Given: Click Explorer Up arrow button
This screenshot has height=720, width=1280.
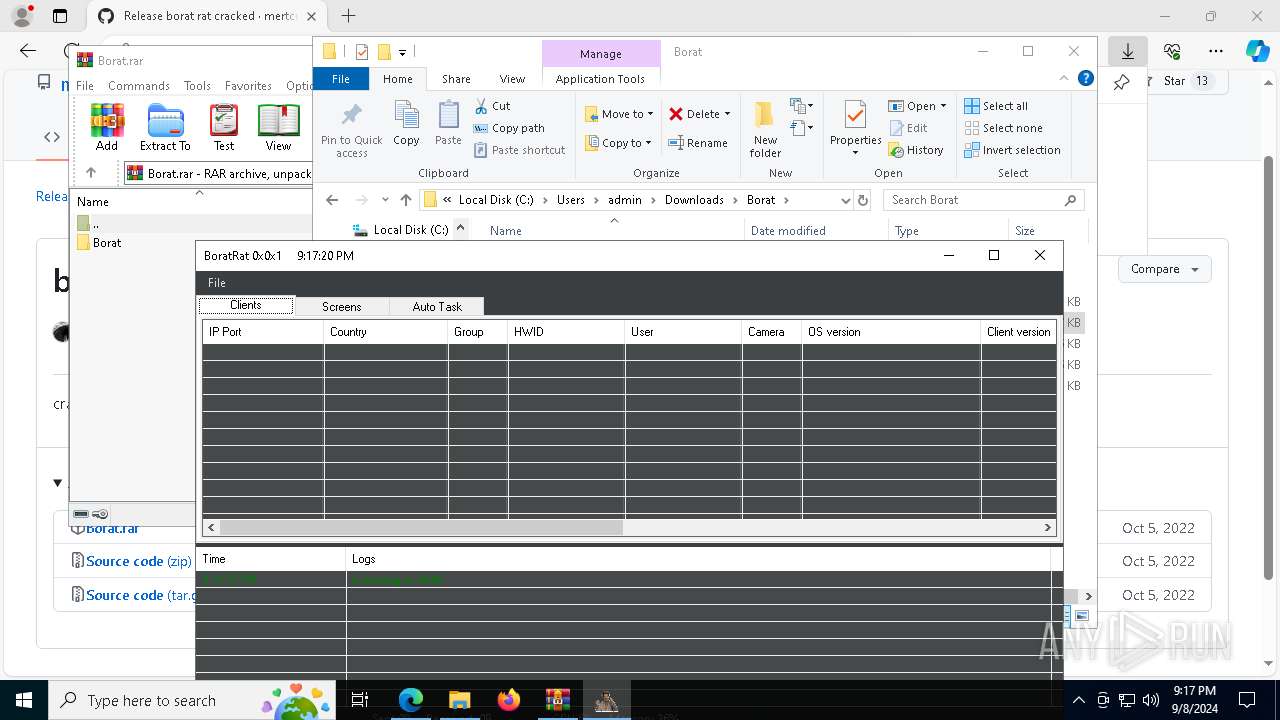Looking at the screenshot, I should [x=406, y=200].
